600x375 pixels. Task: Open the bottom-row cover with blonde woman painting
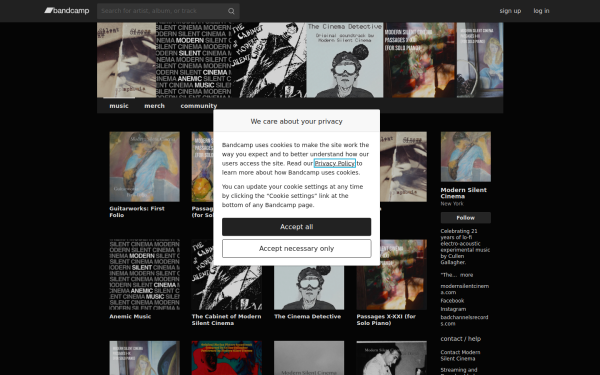point(144,358)
